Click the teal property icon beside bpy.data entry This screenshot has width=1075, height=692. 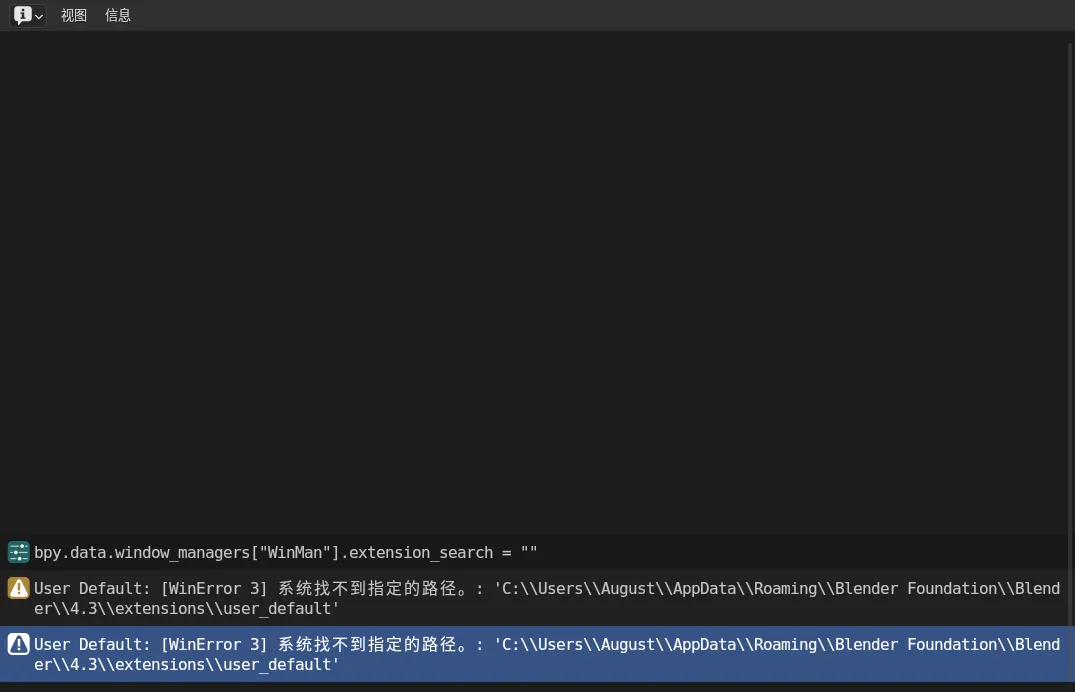point(18,552)
